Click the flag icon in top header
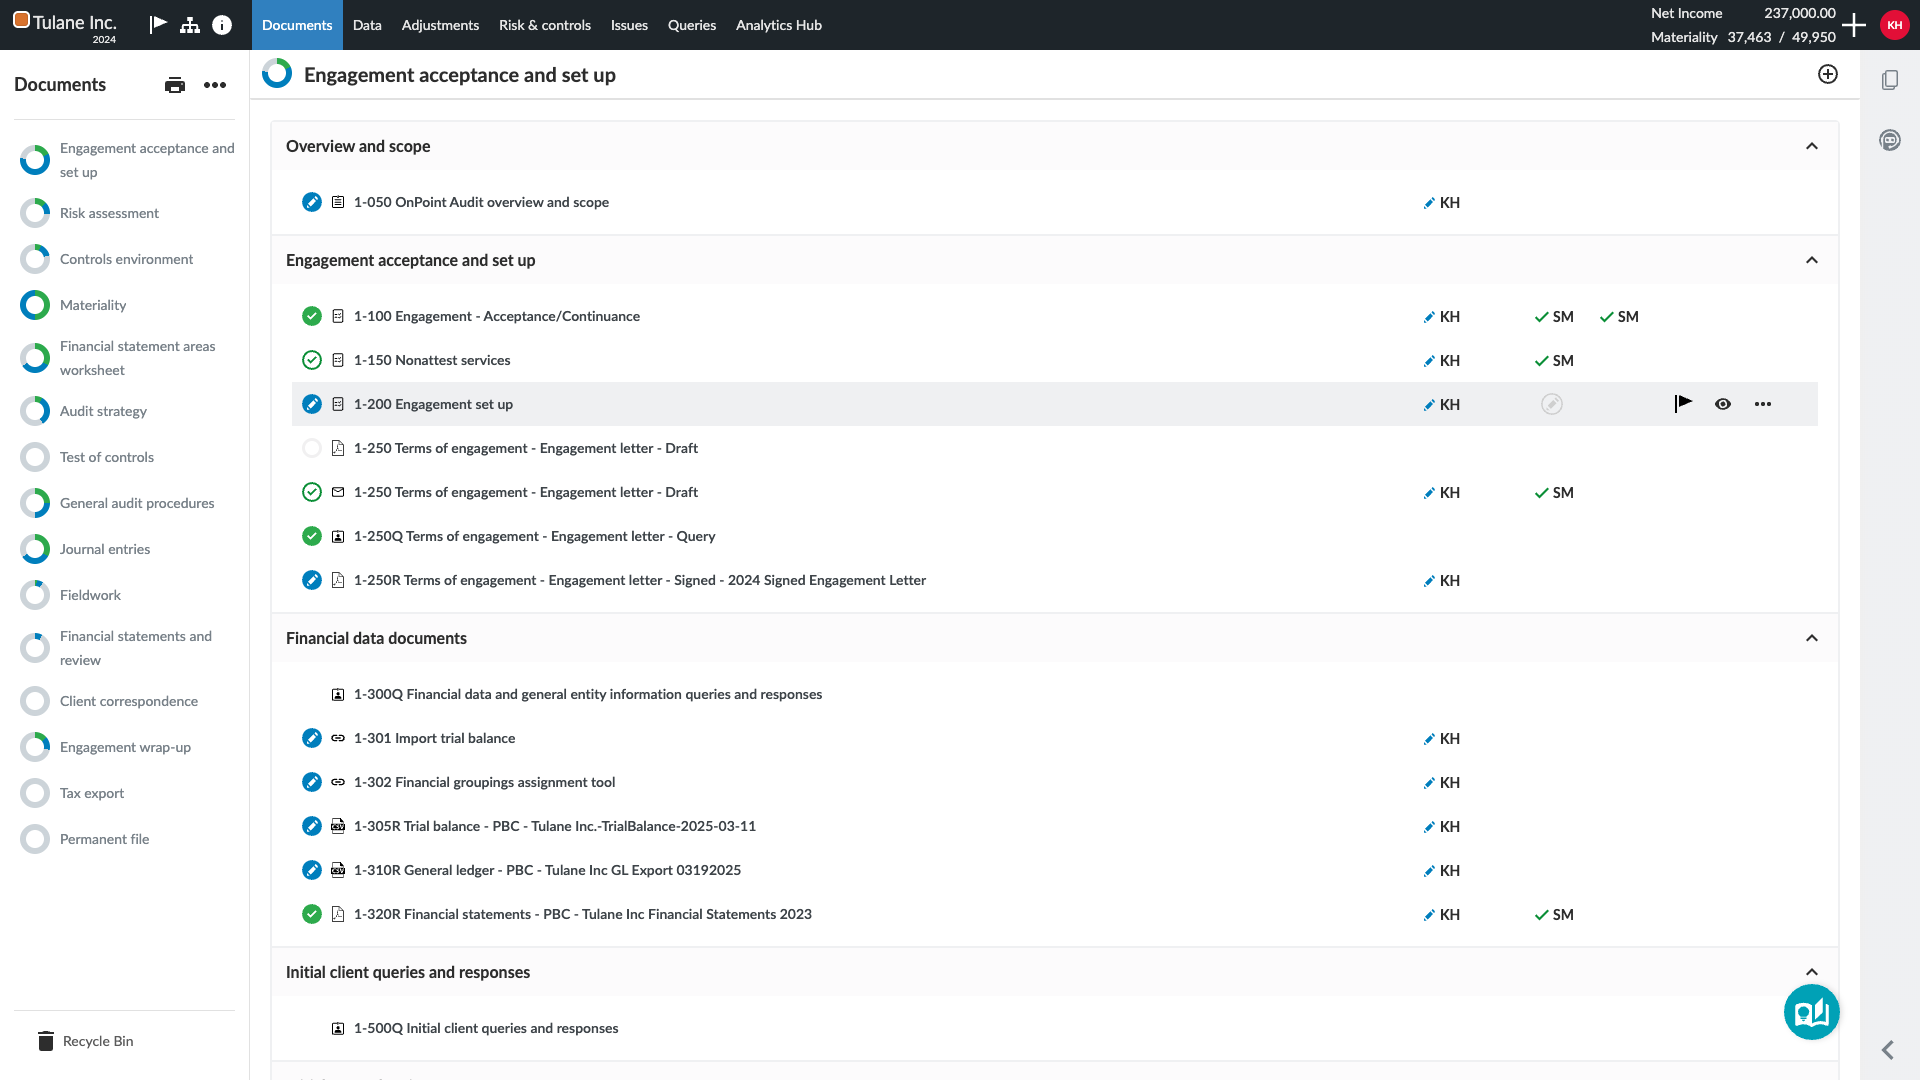 [158, 24]
